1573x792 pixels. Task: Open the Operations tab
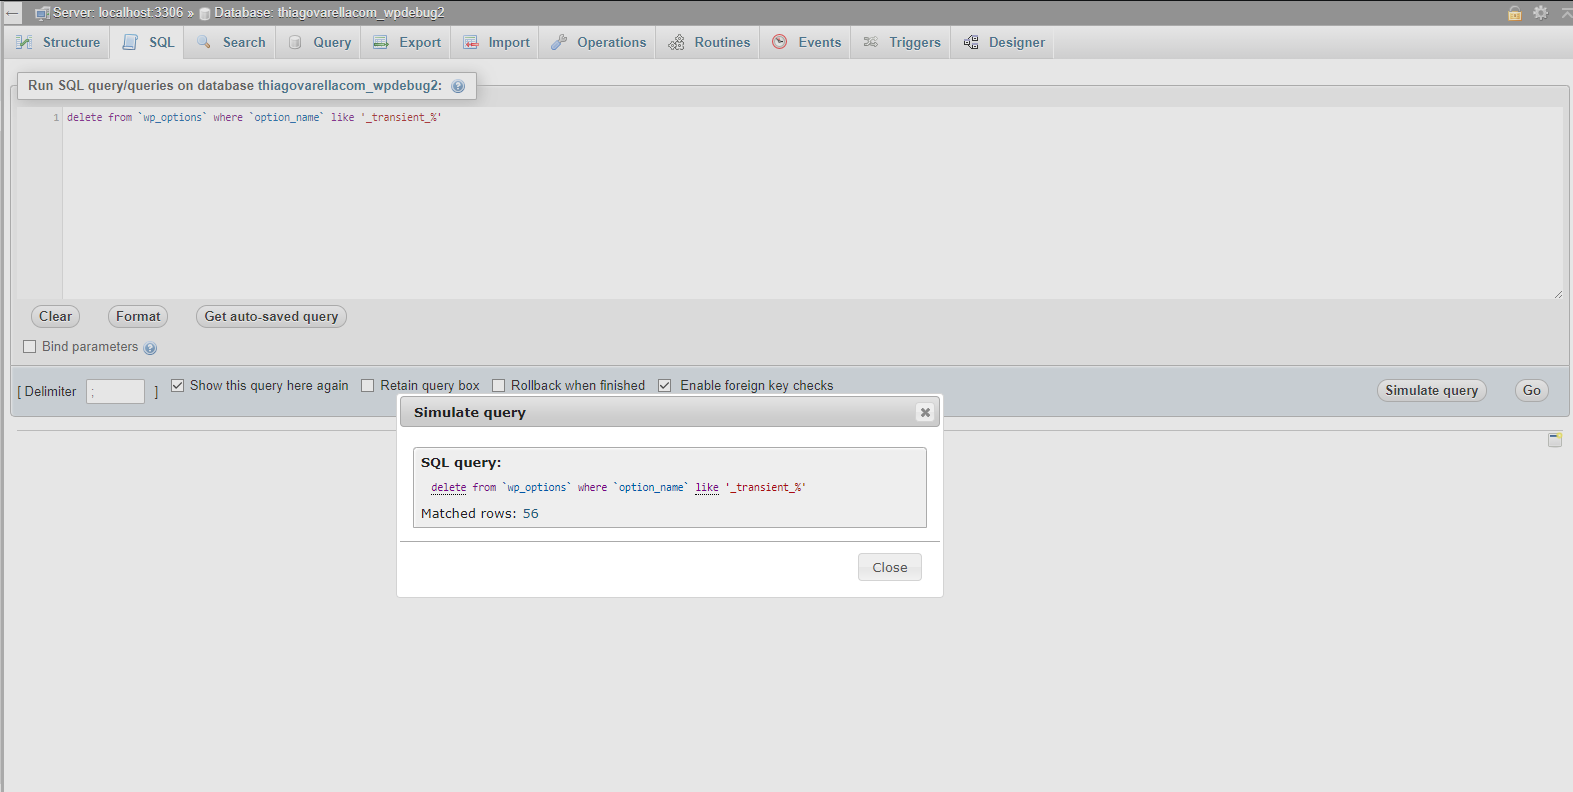(599, 42)
